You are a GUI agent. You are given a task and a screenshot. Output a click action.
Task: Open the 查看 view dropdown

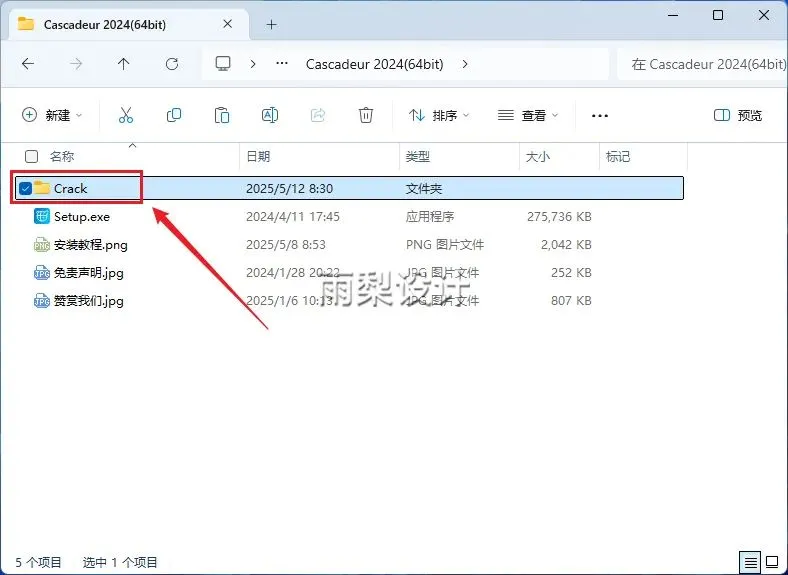pyautogui.click(x=528, y=115)
